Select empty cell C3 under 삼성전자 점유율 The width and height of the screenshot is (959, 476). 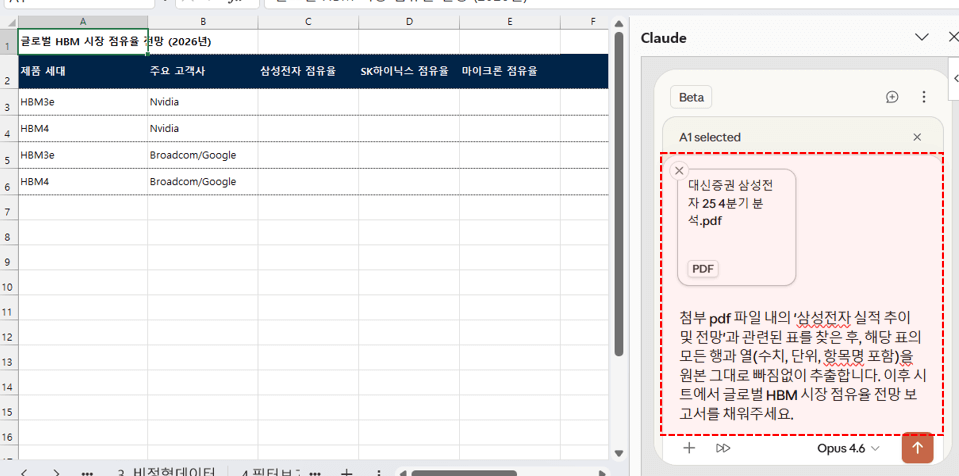(308, 102)
